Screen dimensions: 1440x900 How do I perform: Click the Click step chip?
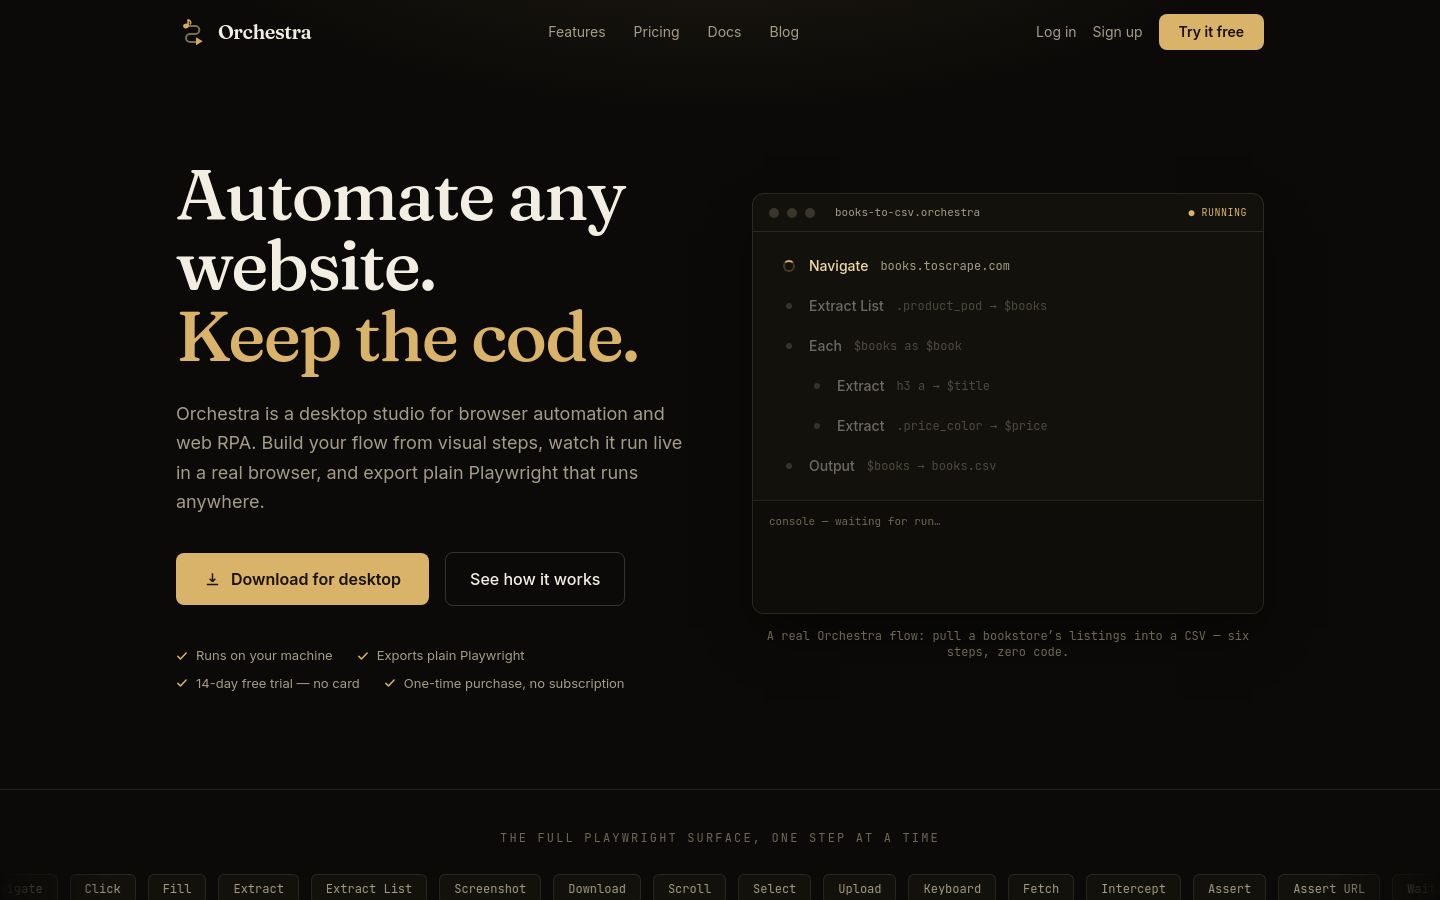(103, 888)
